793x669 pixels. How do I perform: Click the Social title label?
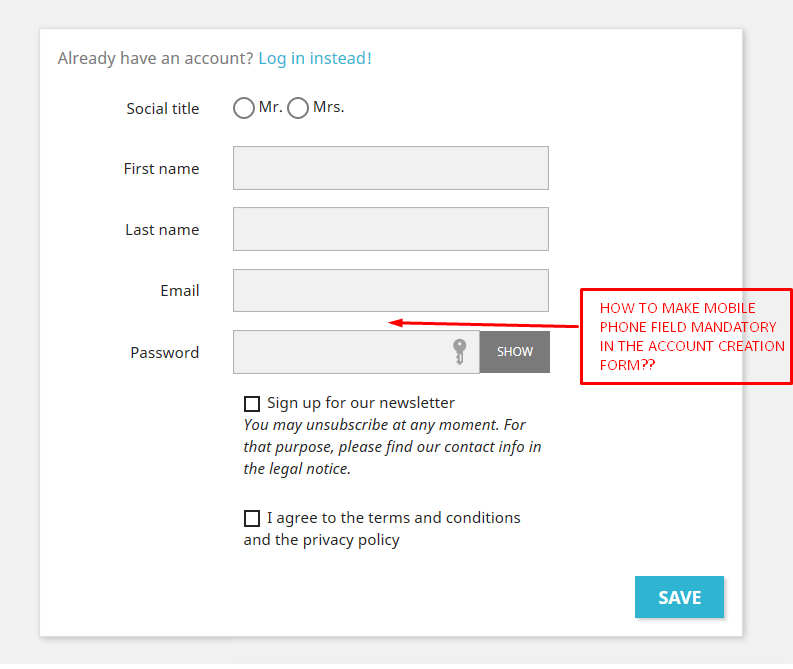[163, 109]
